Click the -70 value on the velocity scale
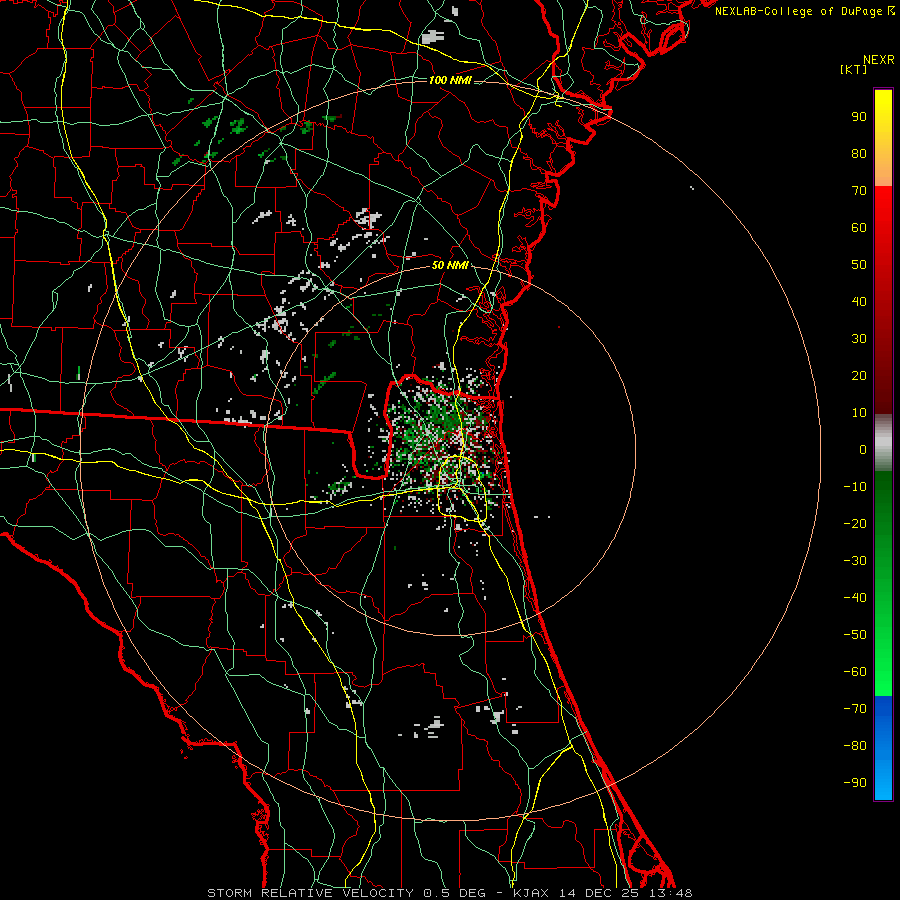 [855, 709]
